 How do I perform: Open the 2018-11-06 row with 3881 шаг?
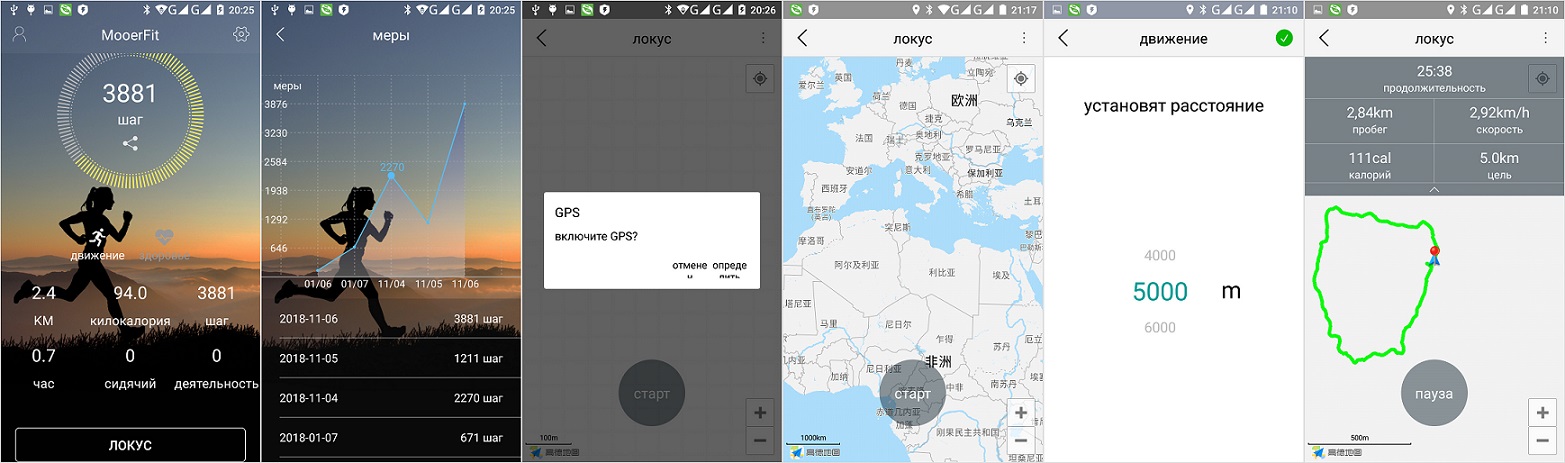pos(391,319)
